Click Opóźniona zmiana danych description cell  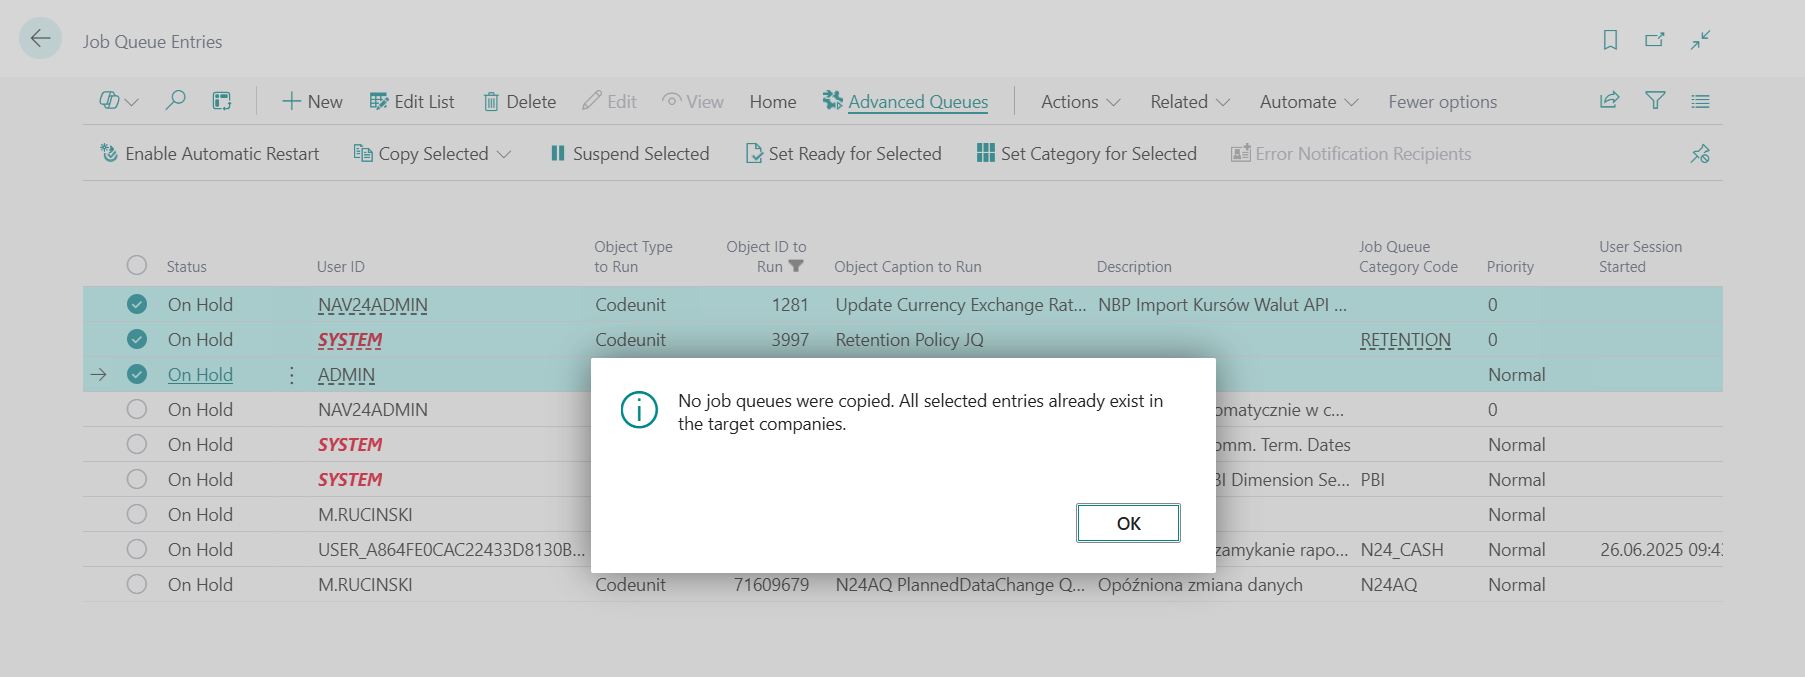1200,584
